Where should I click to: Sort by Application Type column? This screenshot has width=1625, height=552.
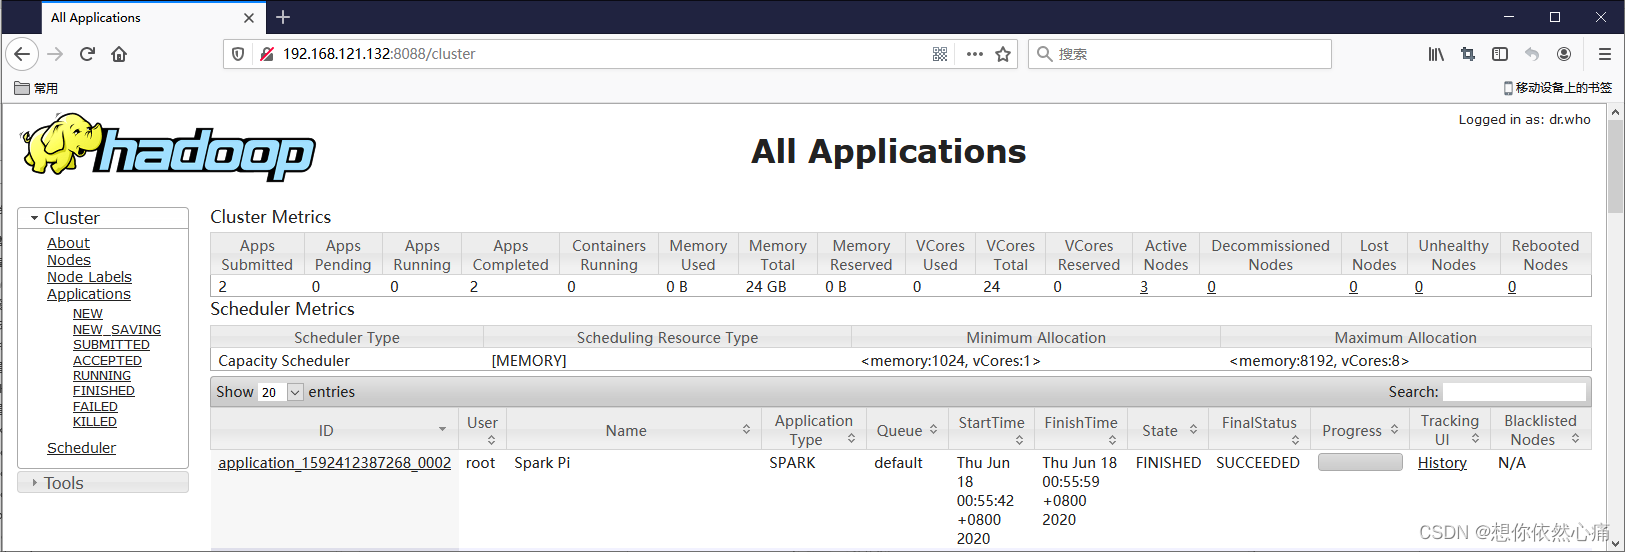click(813, 430)
